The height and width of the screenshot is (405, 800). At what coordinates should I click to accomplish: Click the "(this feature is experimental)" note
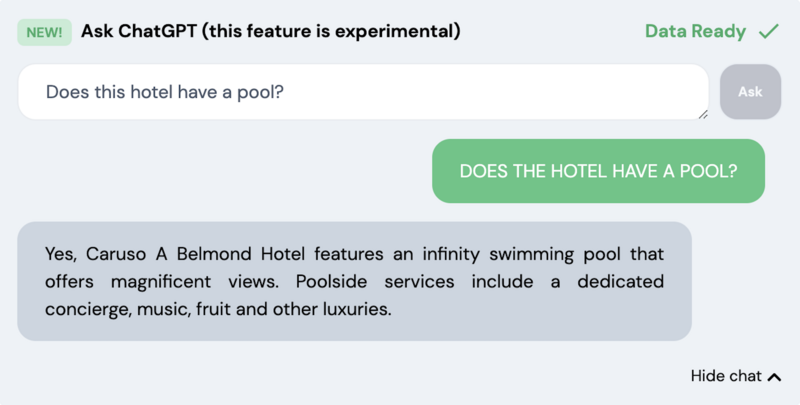[331, 32]
